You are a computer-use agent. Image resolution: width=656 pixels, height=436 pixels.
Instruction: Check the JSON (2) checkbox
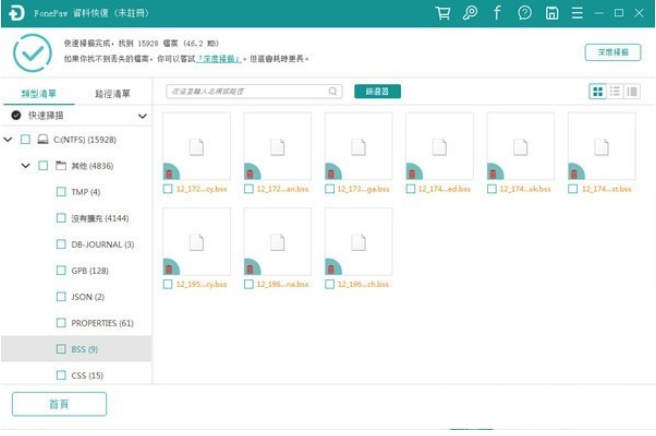61,297
